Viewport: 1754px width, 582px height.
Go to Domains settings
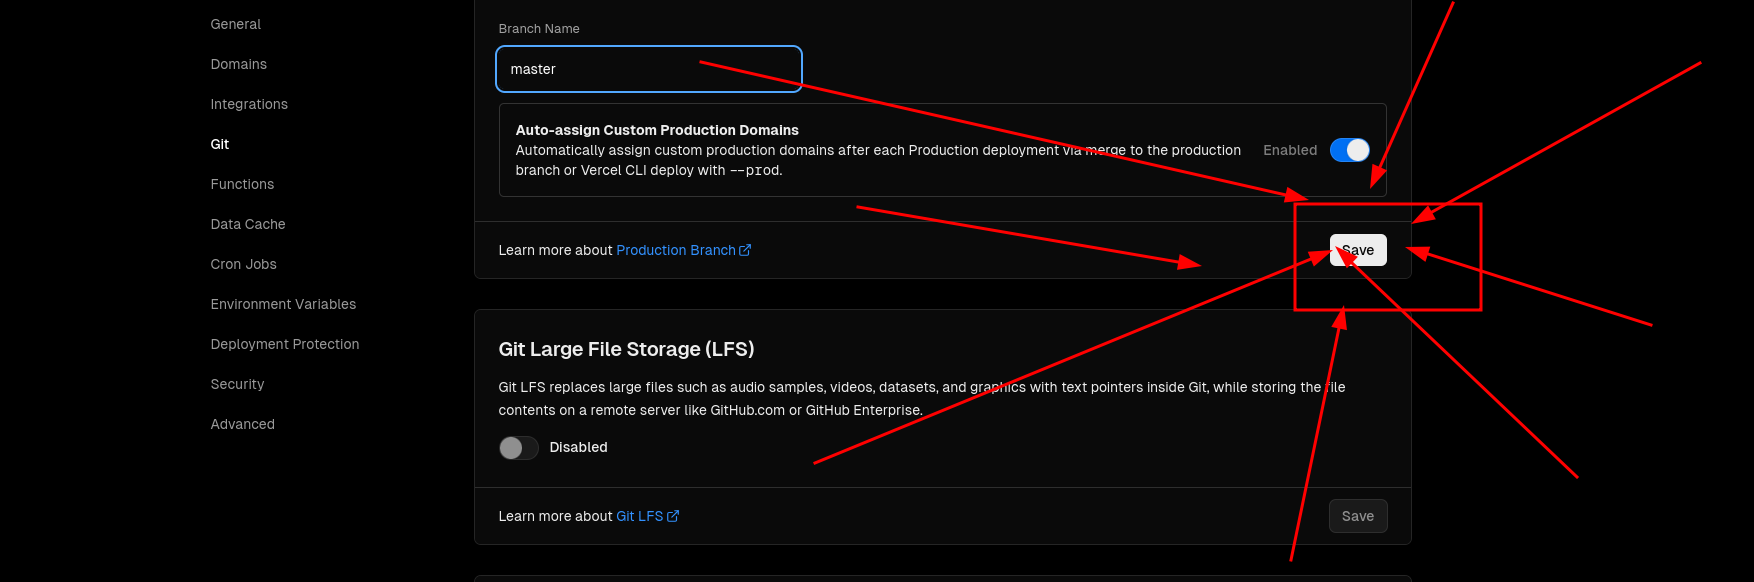(238, 64)
